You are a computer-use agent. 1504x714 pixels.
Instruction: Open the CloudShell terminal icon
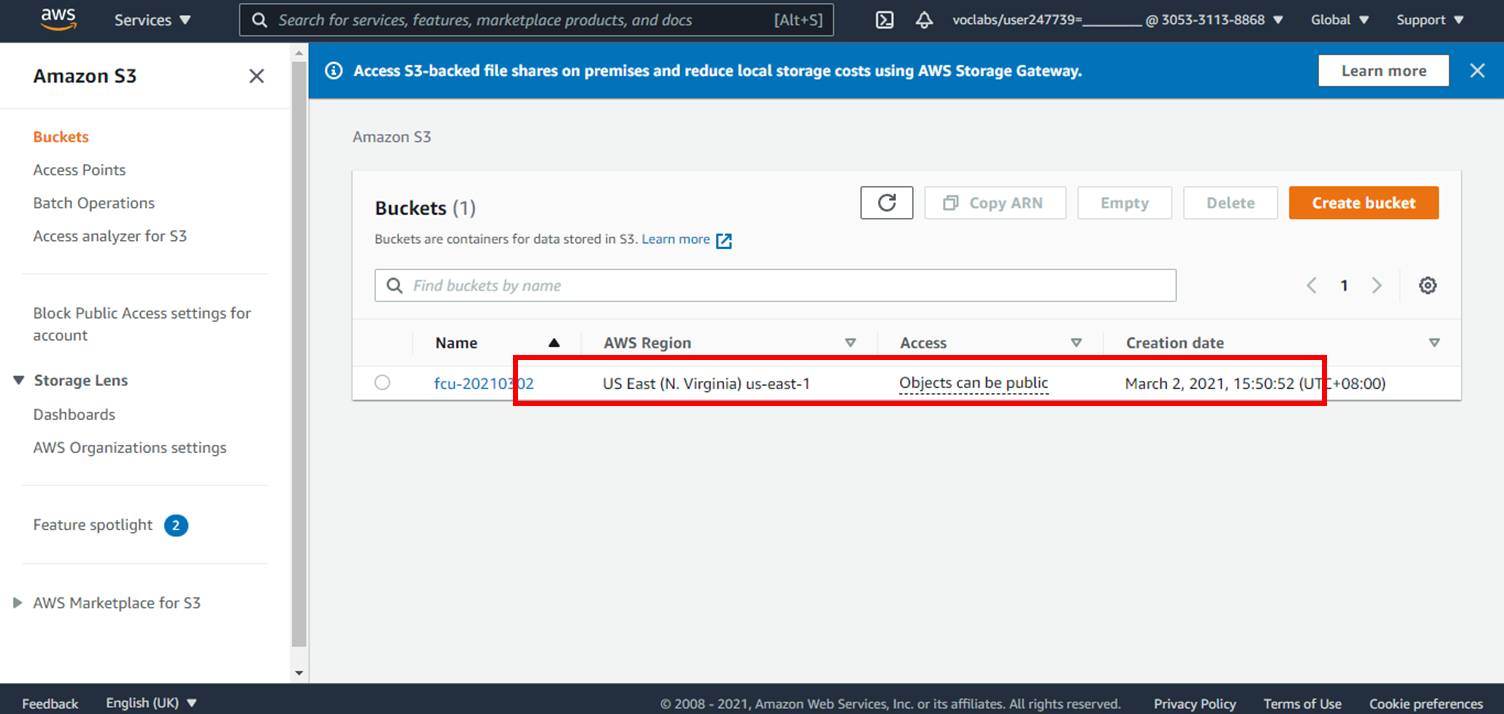884,20
